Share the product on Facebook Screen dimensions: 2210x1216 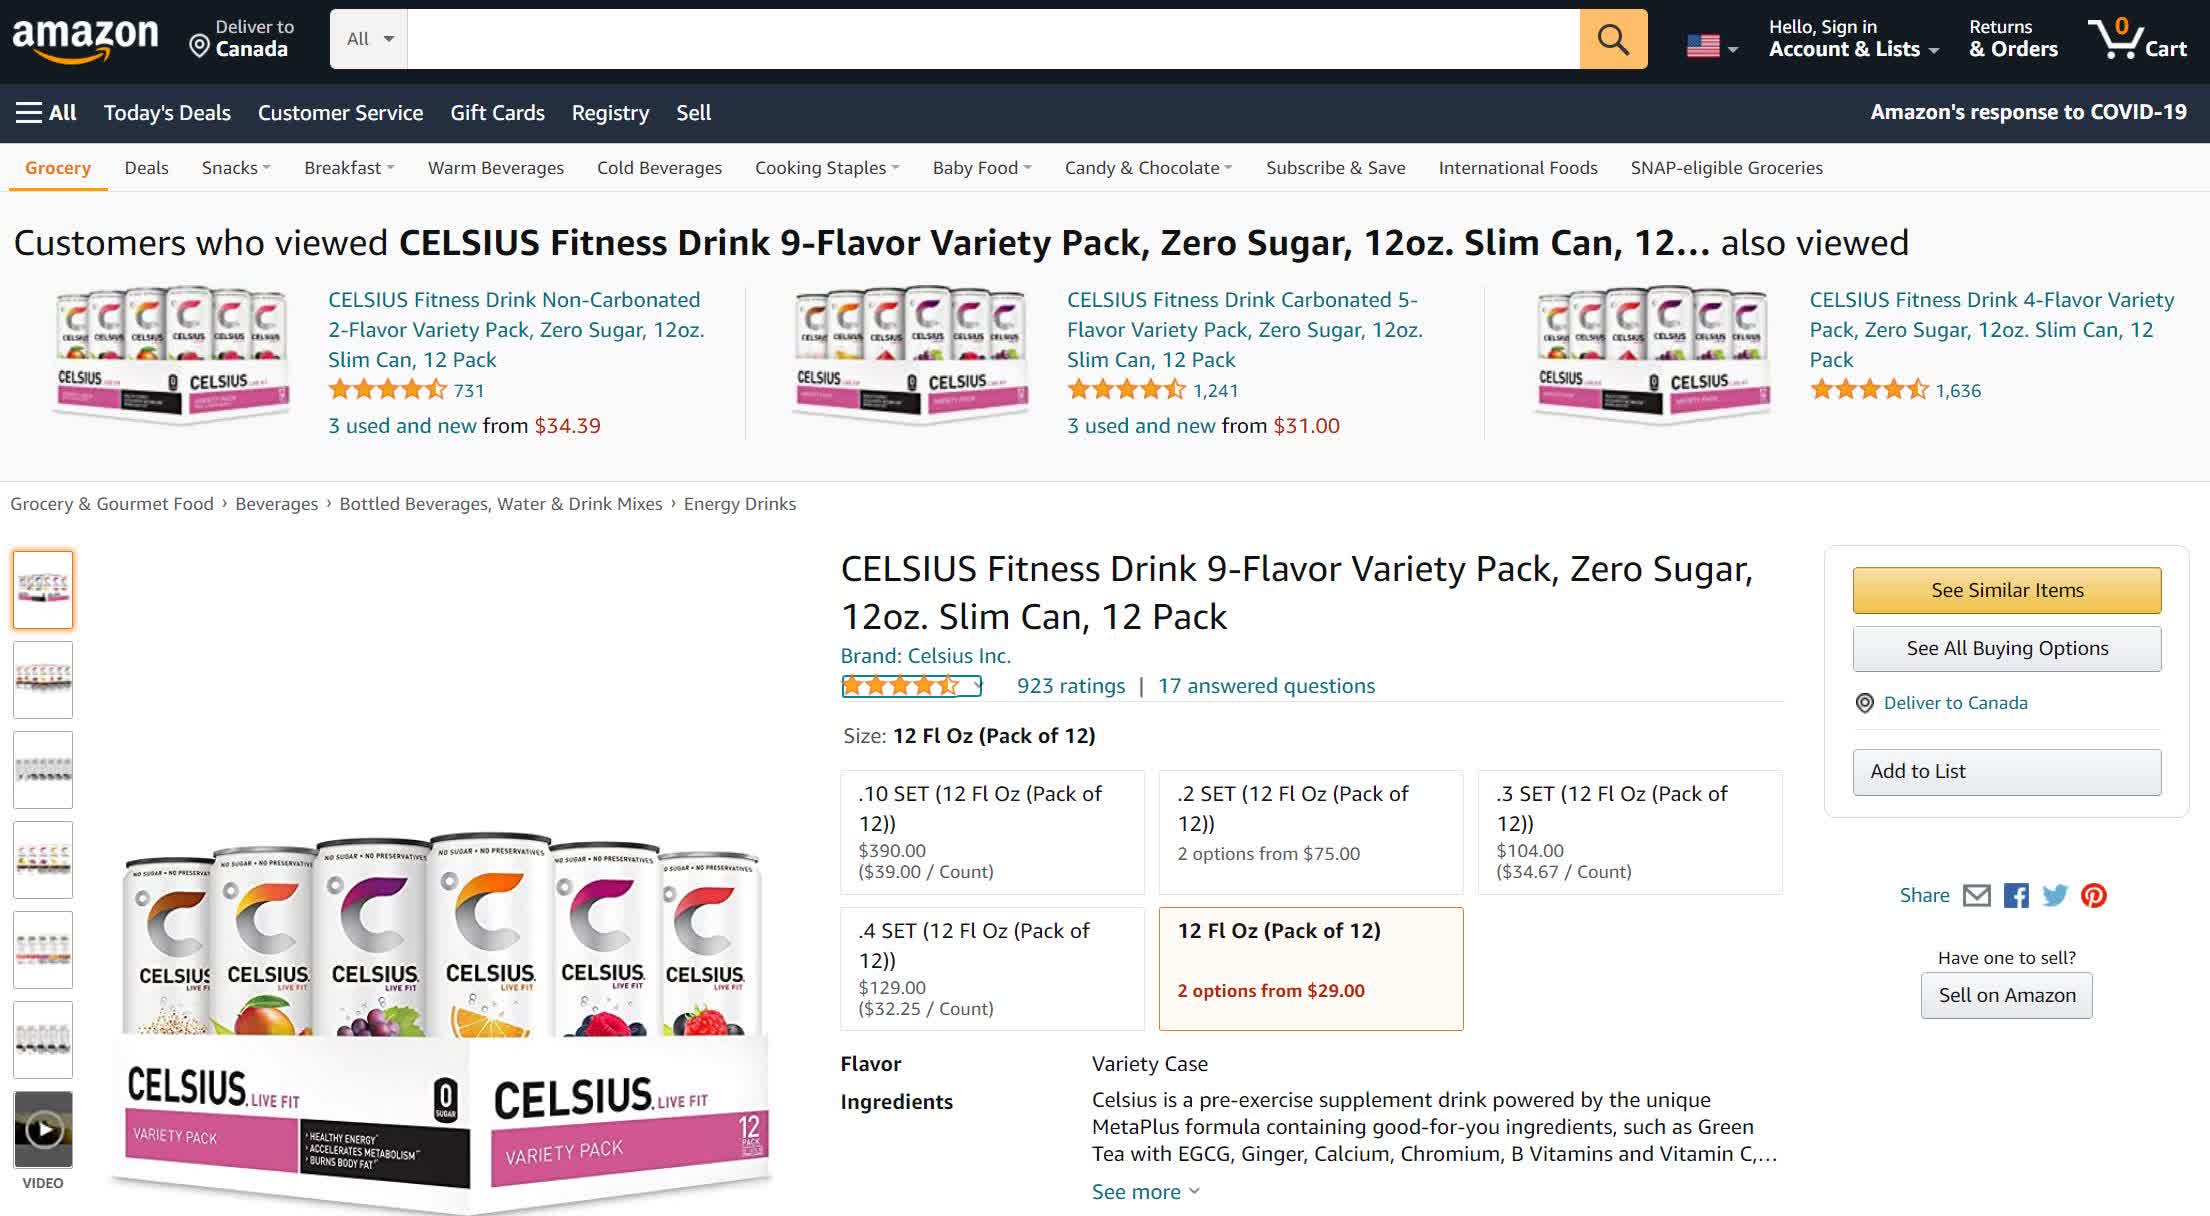(2016, 896)
